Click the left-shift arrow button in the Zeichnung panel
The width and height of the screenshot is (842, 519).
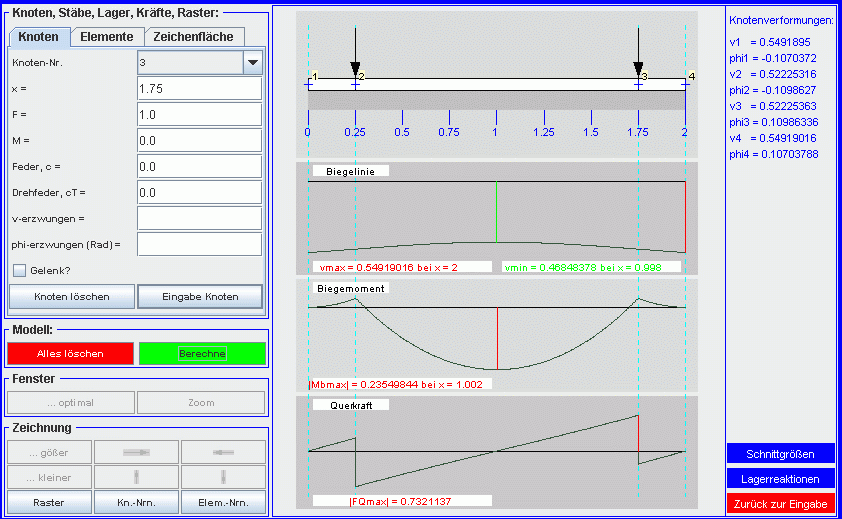point(223,452)
